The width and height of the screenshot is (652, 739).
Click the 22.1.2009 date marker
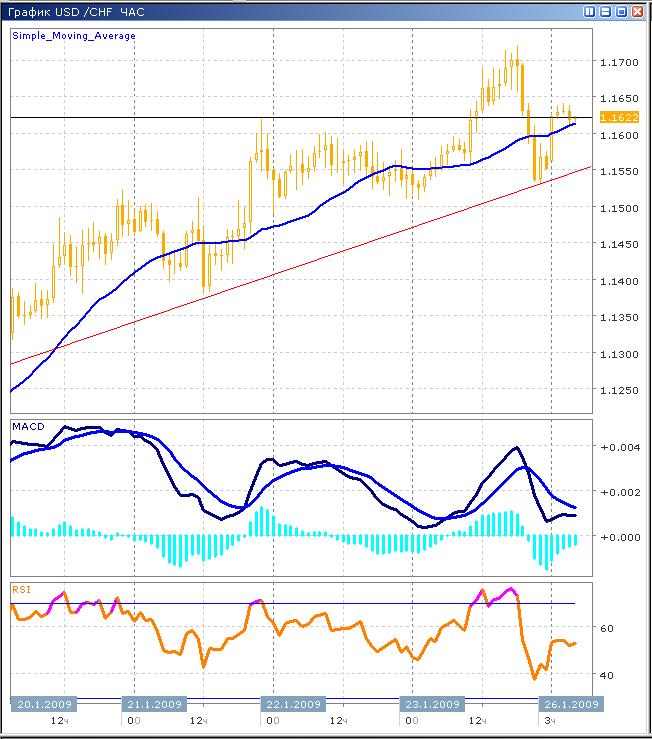click(x=290, y=704)
